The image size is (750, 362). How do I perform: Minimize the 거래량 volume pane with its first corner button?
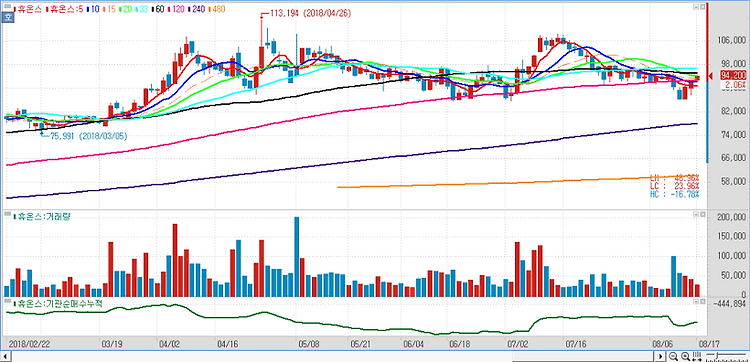[696, 215]
